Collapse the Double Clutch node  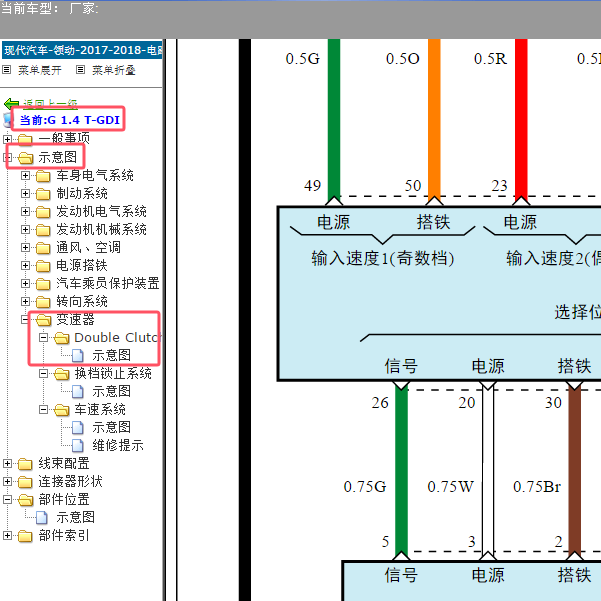43,338
